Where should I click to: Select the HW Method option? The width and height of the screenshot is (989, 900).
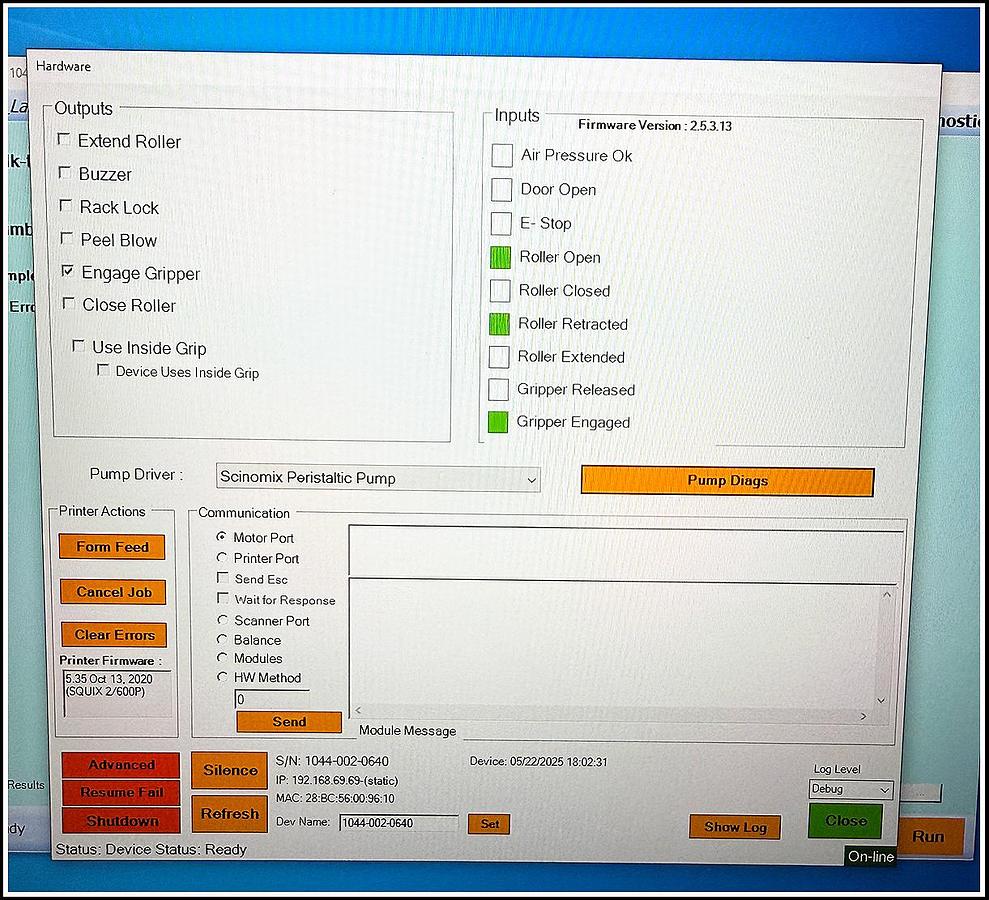coord(222,678)
